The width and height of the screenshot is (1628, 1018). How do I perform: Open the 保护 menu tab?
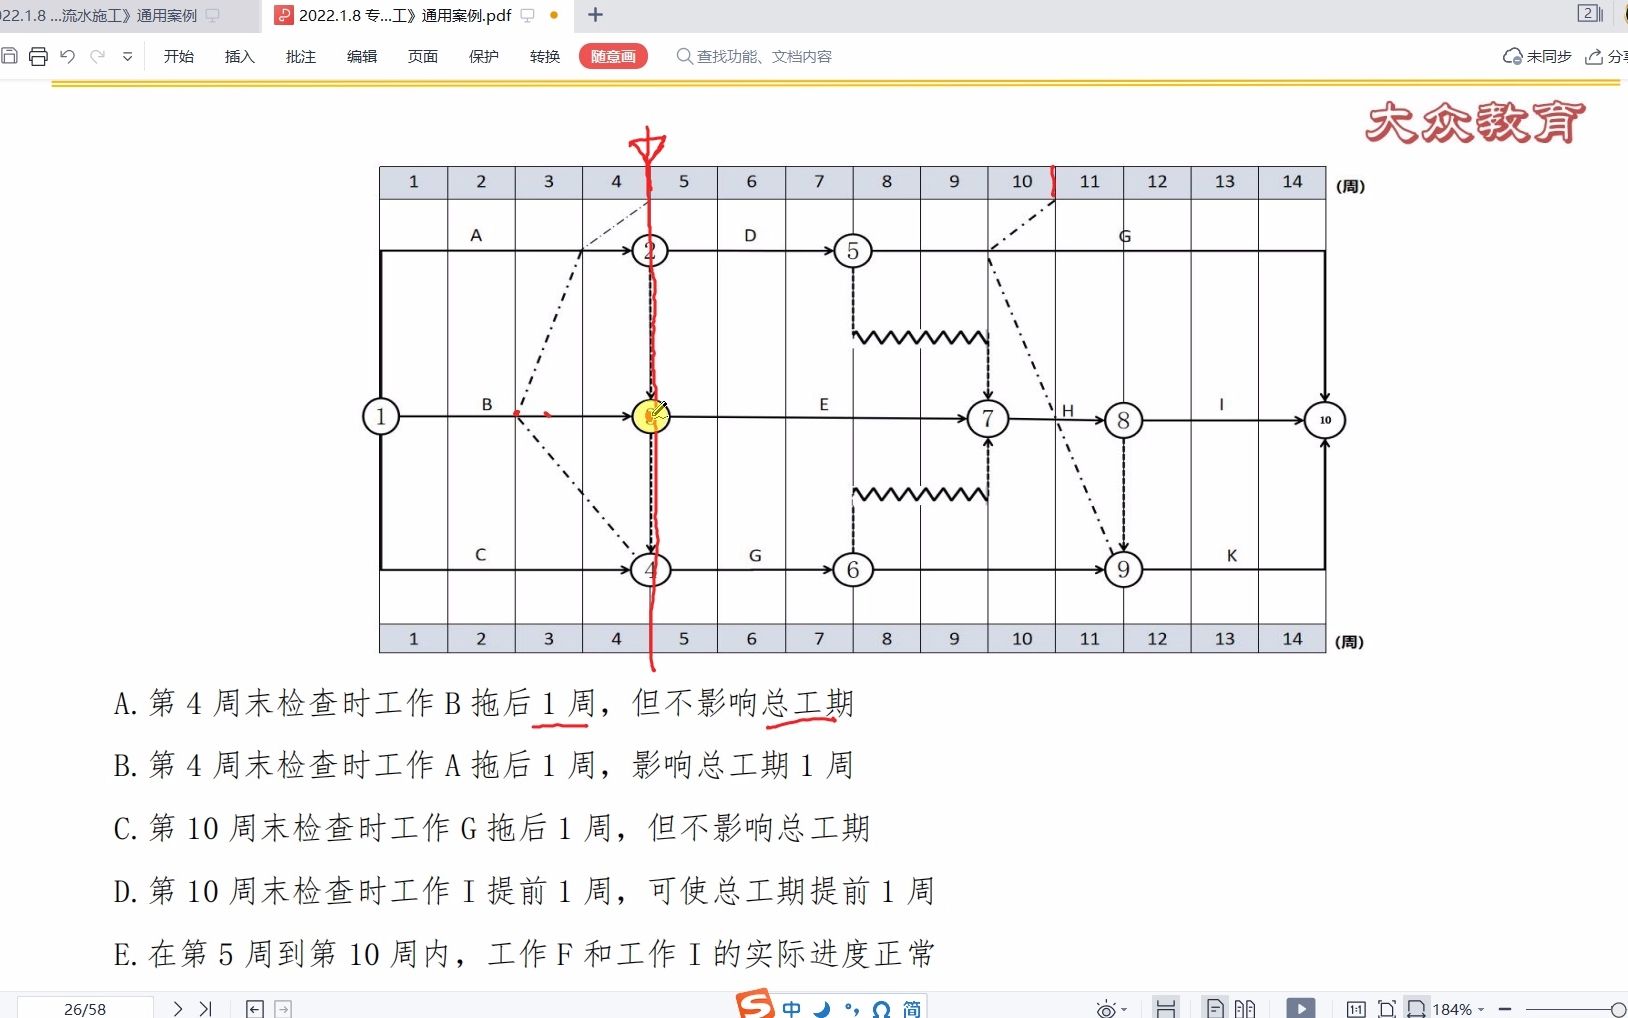point(484,57)
